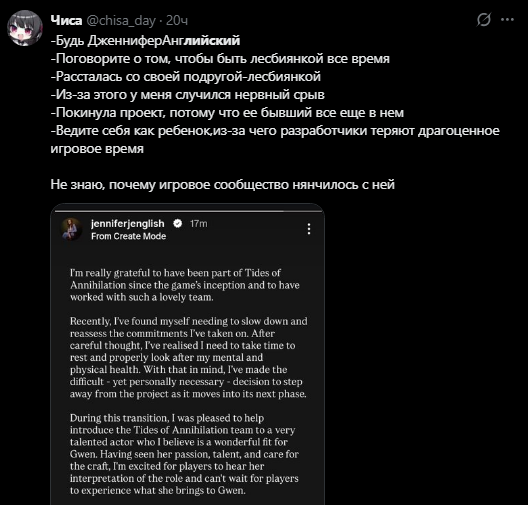
Task: Click jenniferjenglish's small story avatar
Action: point(72,229)
